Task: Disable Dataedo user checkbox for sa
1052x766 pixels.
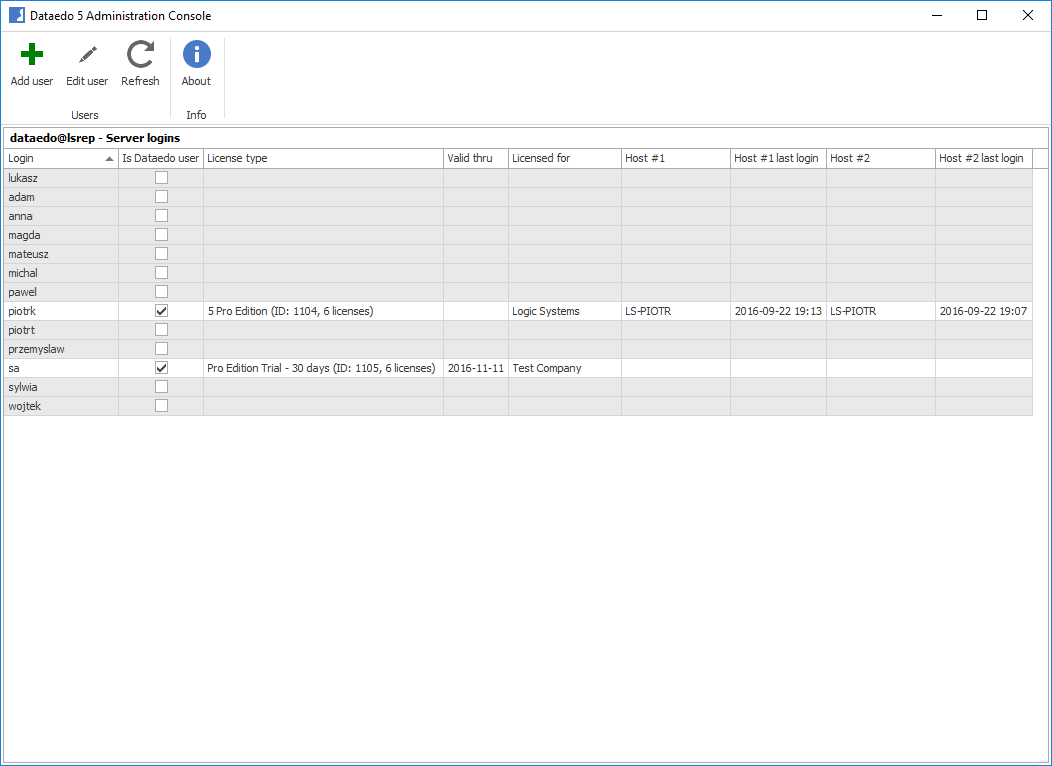Action: (161, 368)
